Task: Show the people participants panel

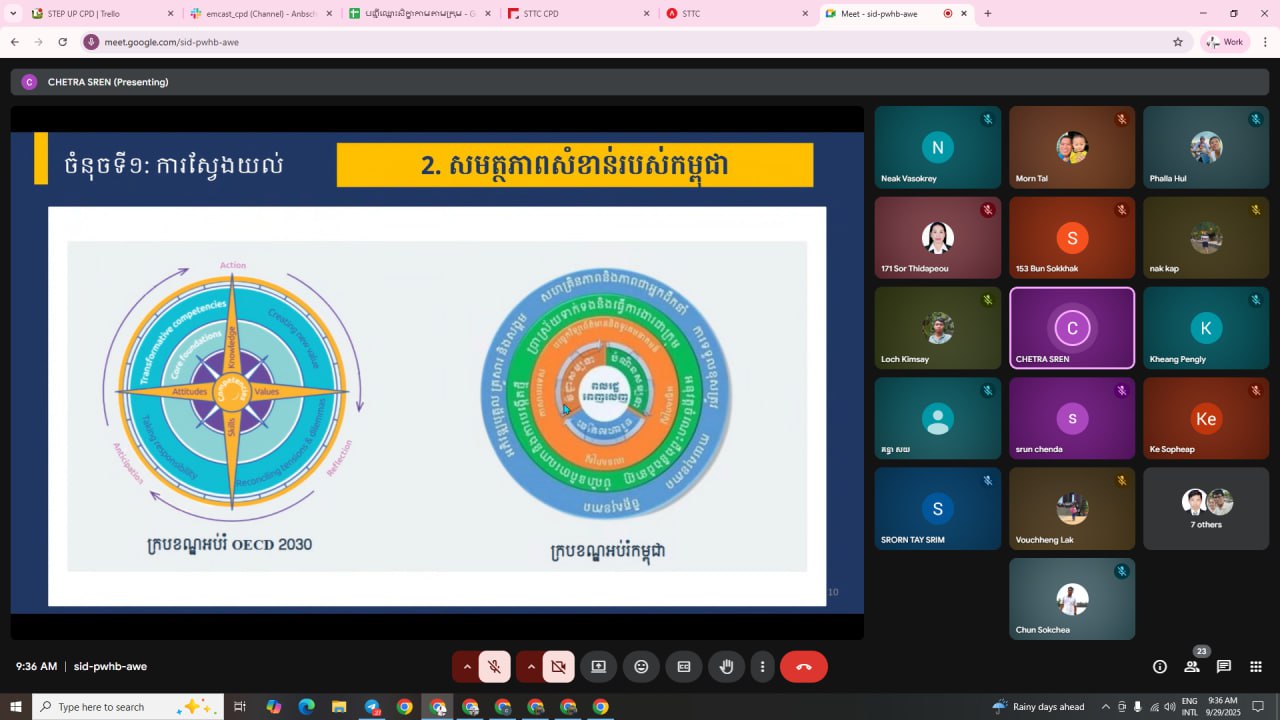Action: pos(1192,667)
